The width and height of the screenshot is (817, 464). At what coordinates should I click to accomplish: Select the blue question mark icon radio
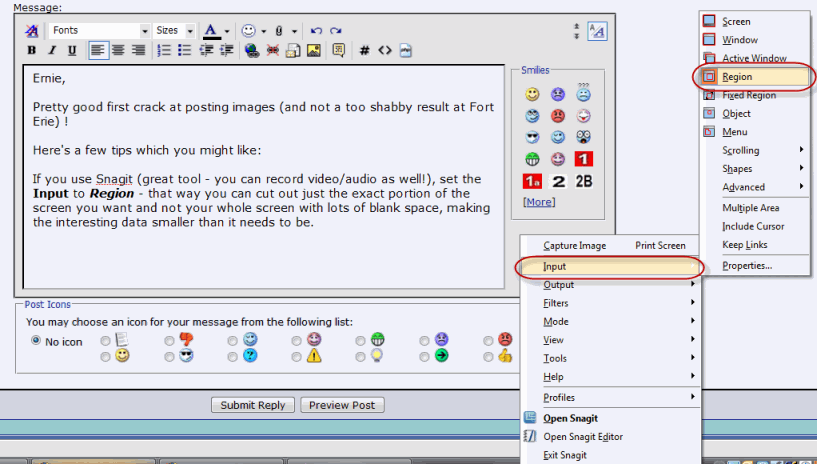tap(232, 357)
